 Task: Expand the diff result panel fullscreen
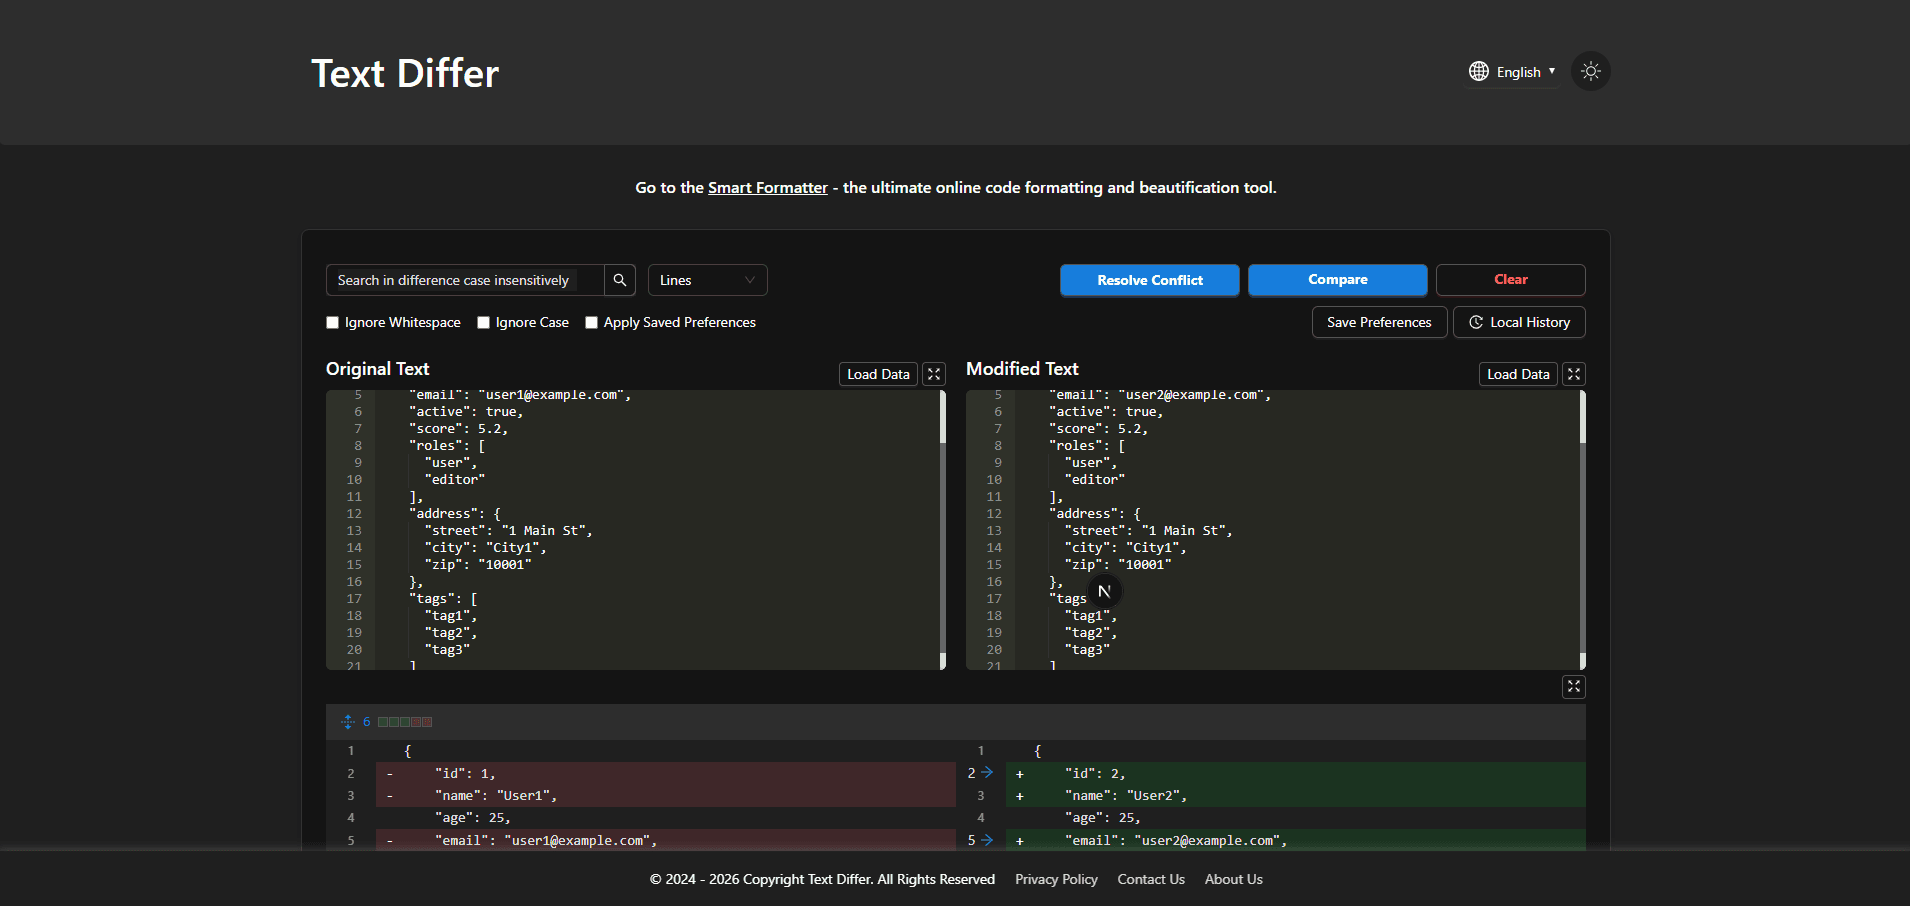[1573, 687]
